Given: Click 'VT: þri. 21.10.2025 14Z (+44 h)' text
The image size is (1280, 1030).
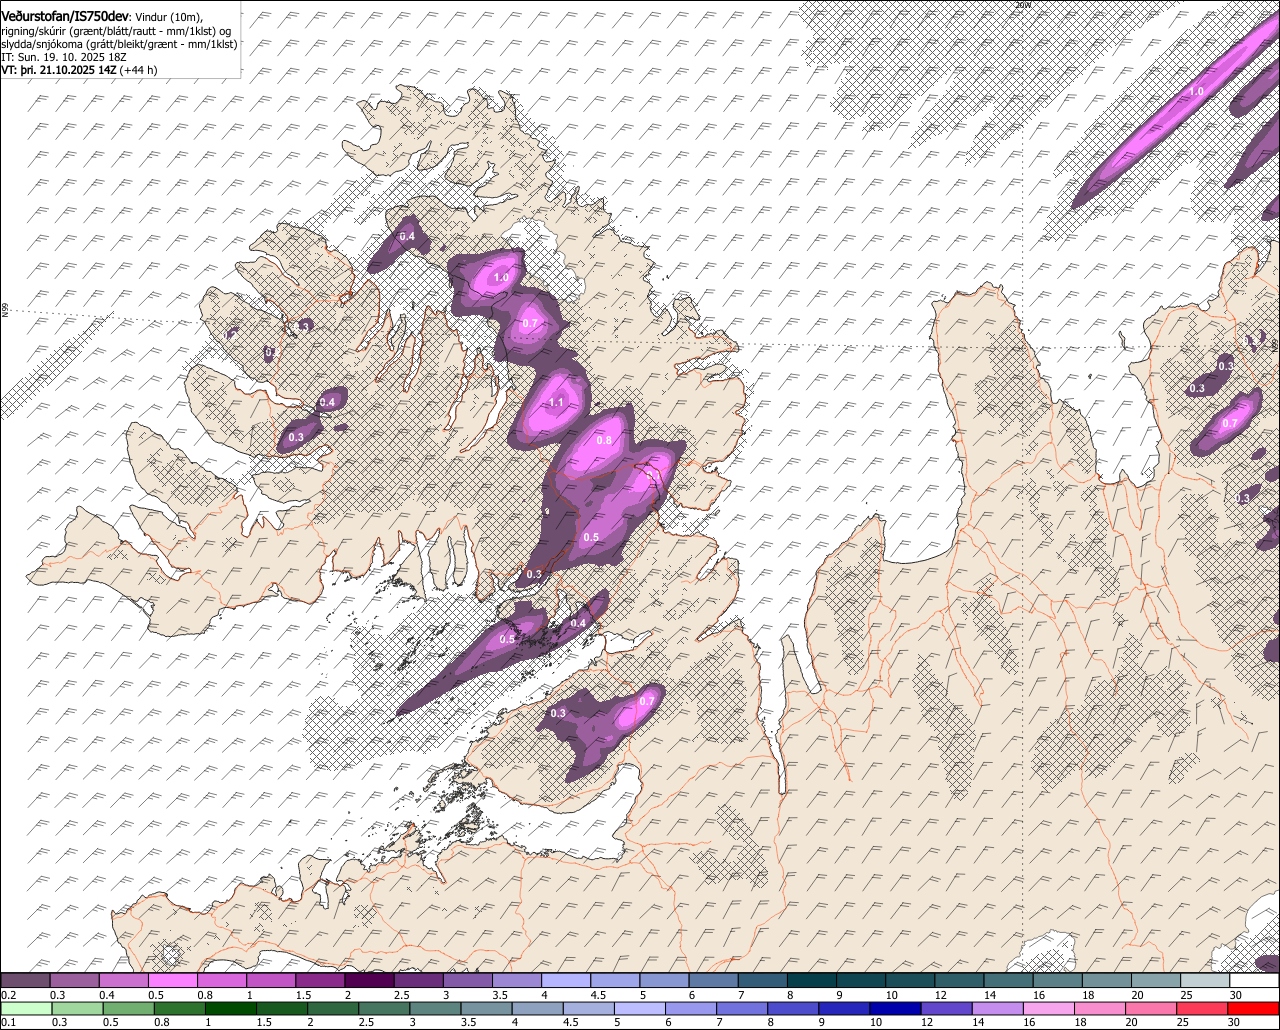Looking at the screenshot, I should (x=80, y=71).
